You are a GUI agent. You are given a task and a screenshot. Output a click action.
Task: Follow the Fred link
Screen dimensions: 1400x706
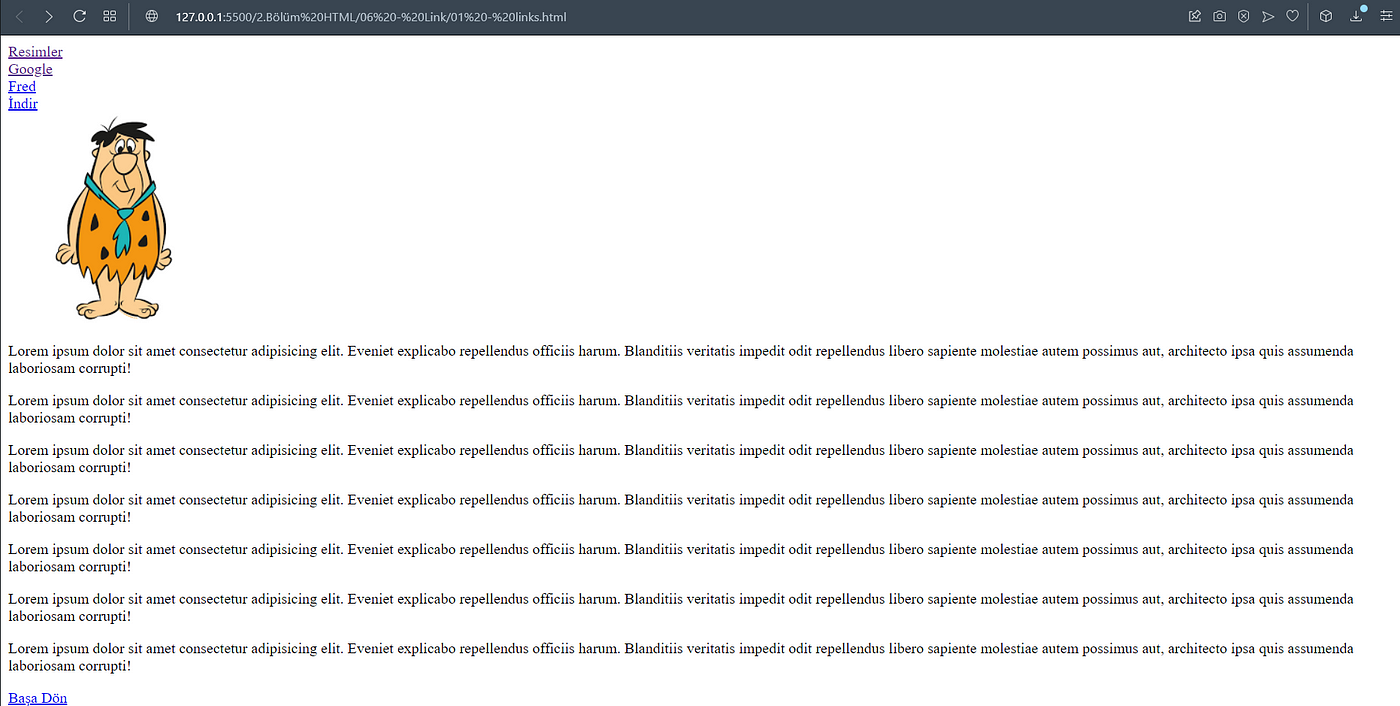[22, 86]
